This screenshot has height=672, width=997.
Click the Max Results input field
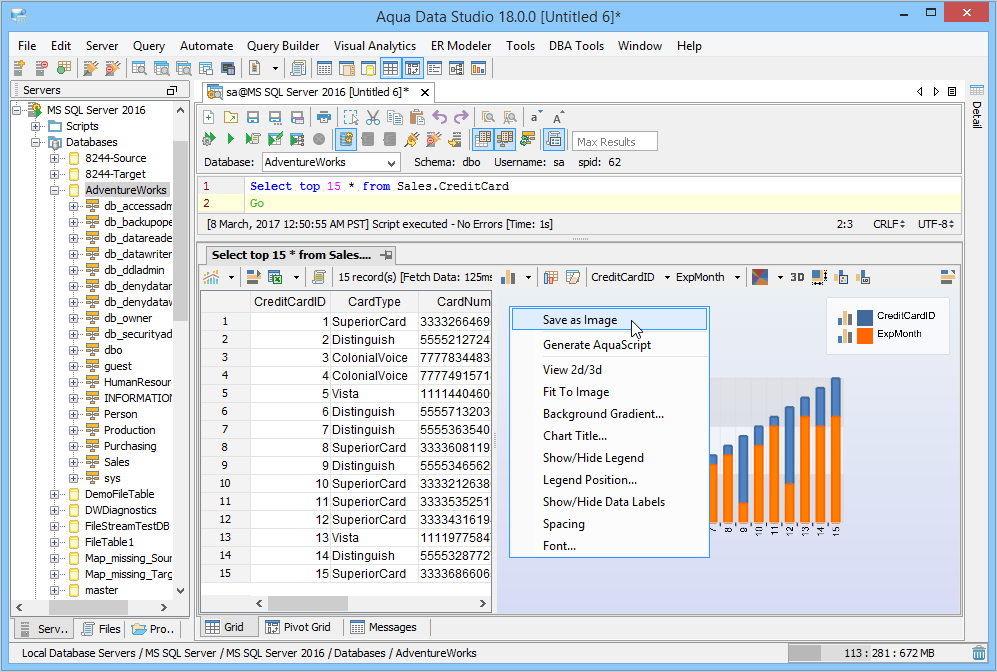(x=615, y=142)
